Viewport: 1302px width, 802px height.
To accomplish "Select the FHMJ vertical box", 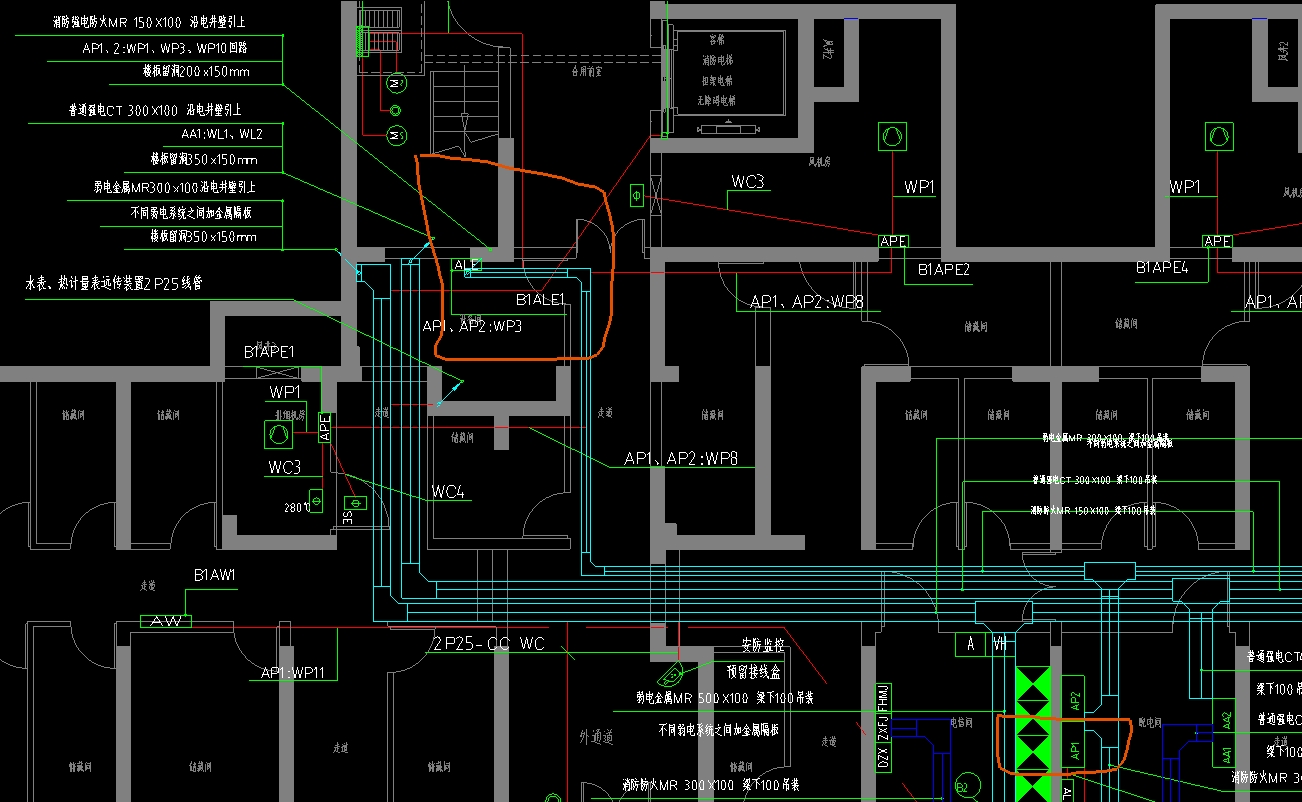I will (883, 700).
